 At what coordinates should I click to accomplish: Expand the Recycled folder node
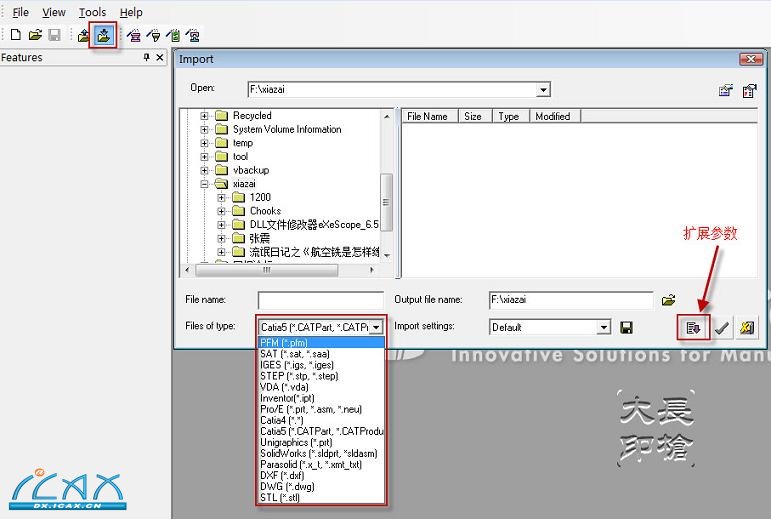pyautogui.click(x=204, y=116)
